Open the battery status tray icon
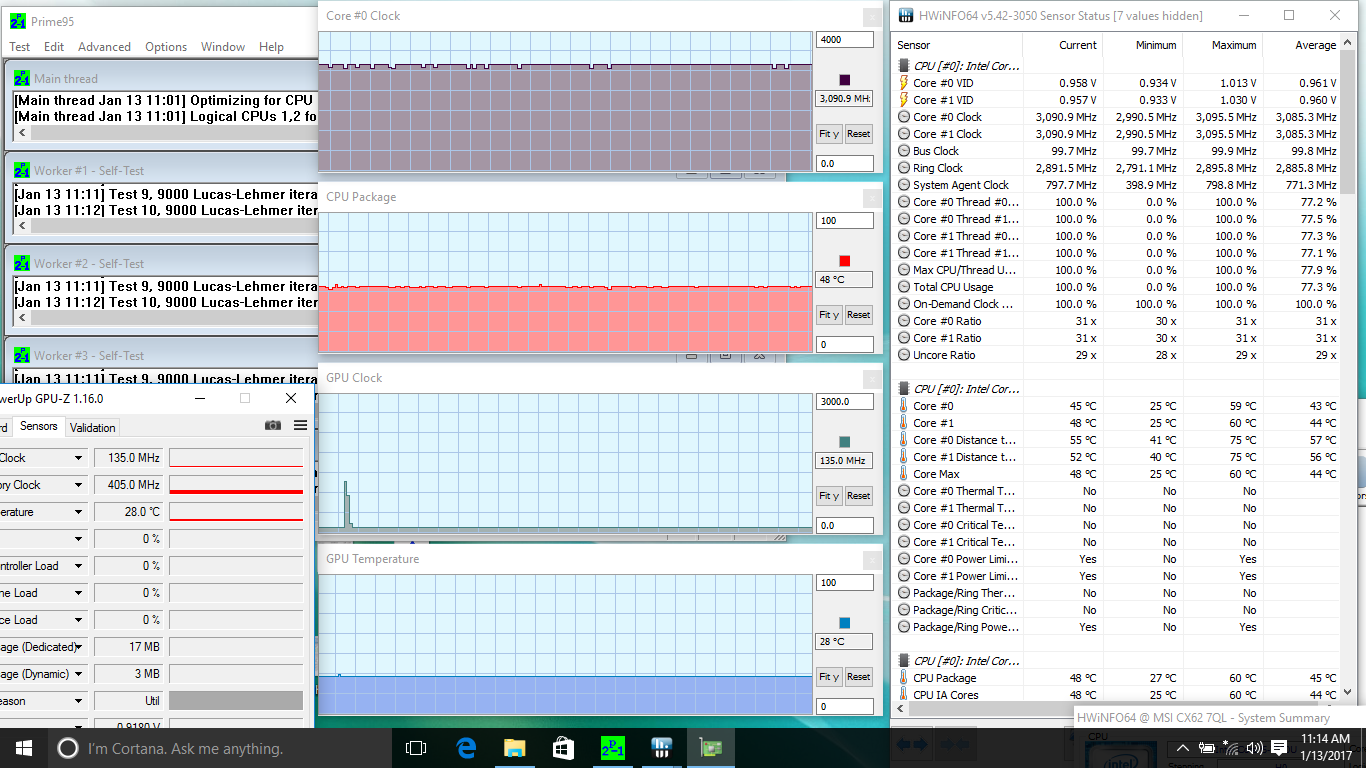The width and height of the screenshot is (1366, 768). (1208, 748)
